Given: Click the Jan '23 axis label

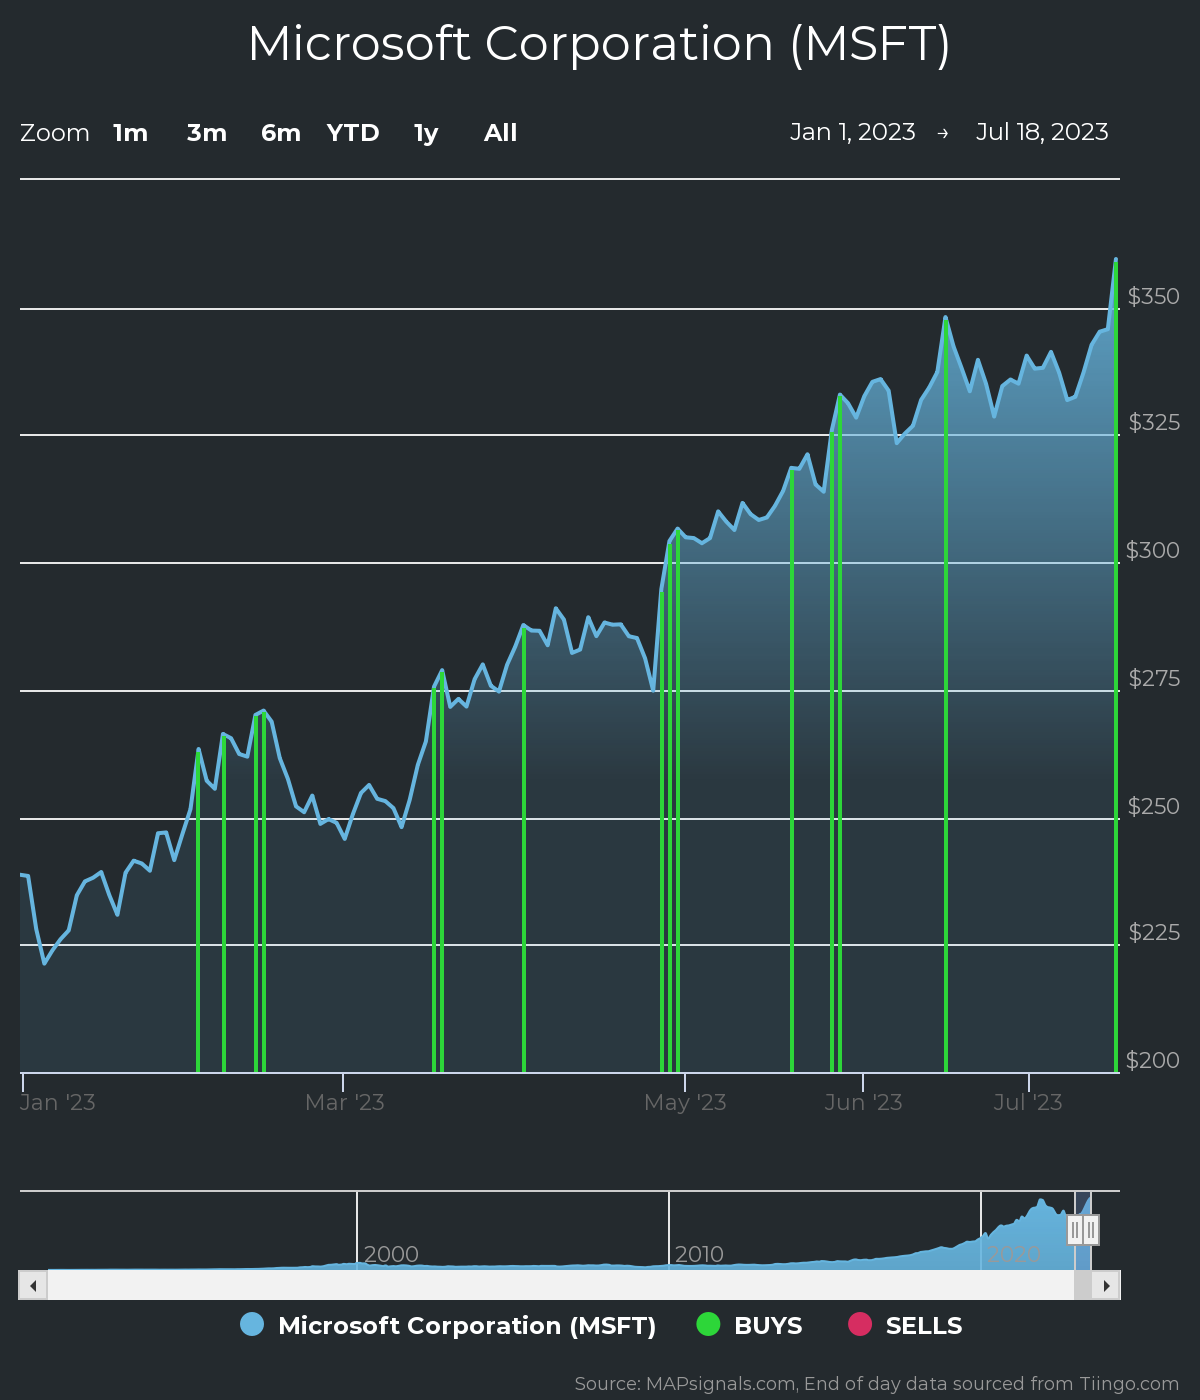Looking at the screenshot, I should tap(58, 1102).
